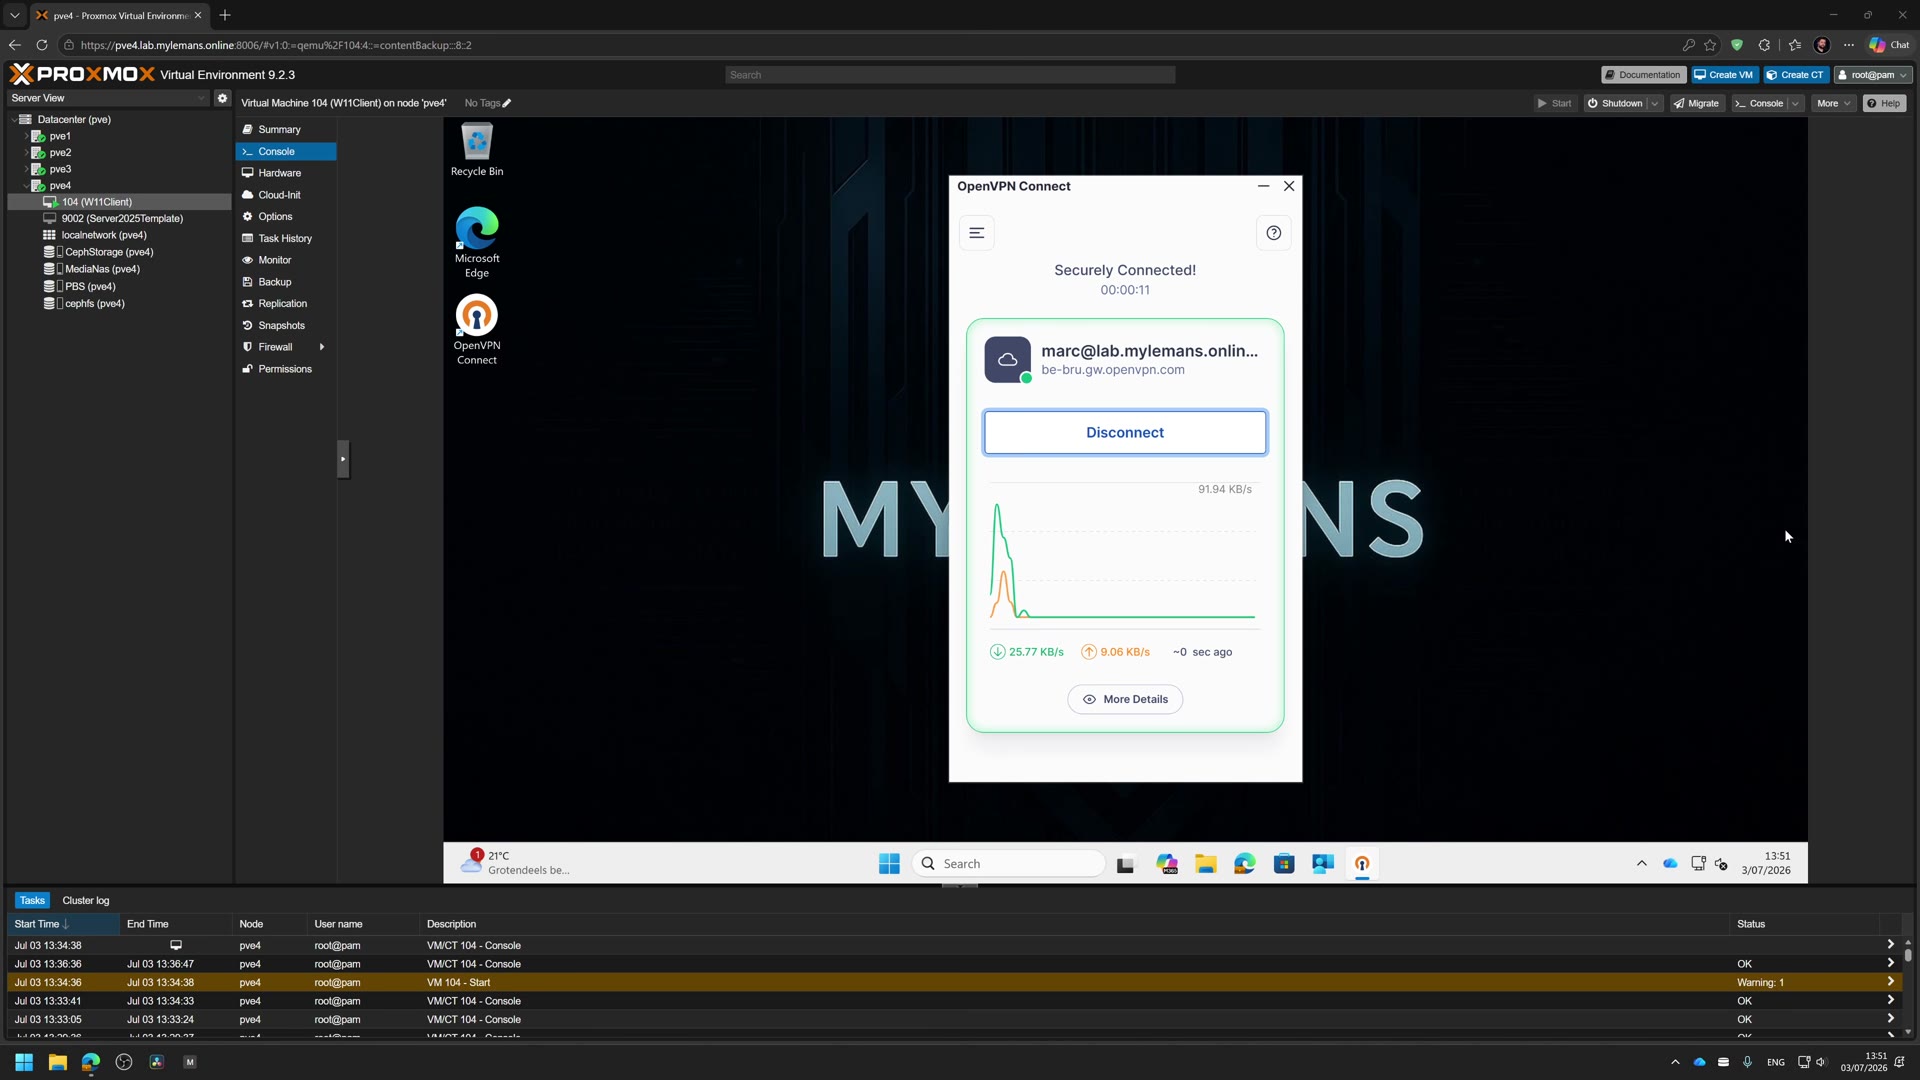Image resolution: width=1920 pixels, height=1080 pixels.
Task: Open Cloud-Init settings
Action: point(286,195)
